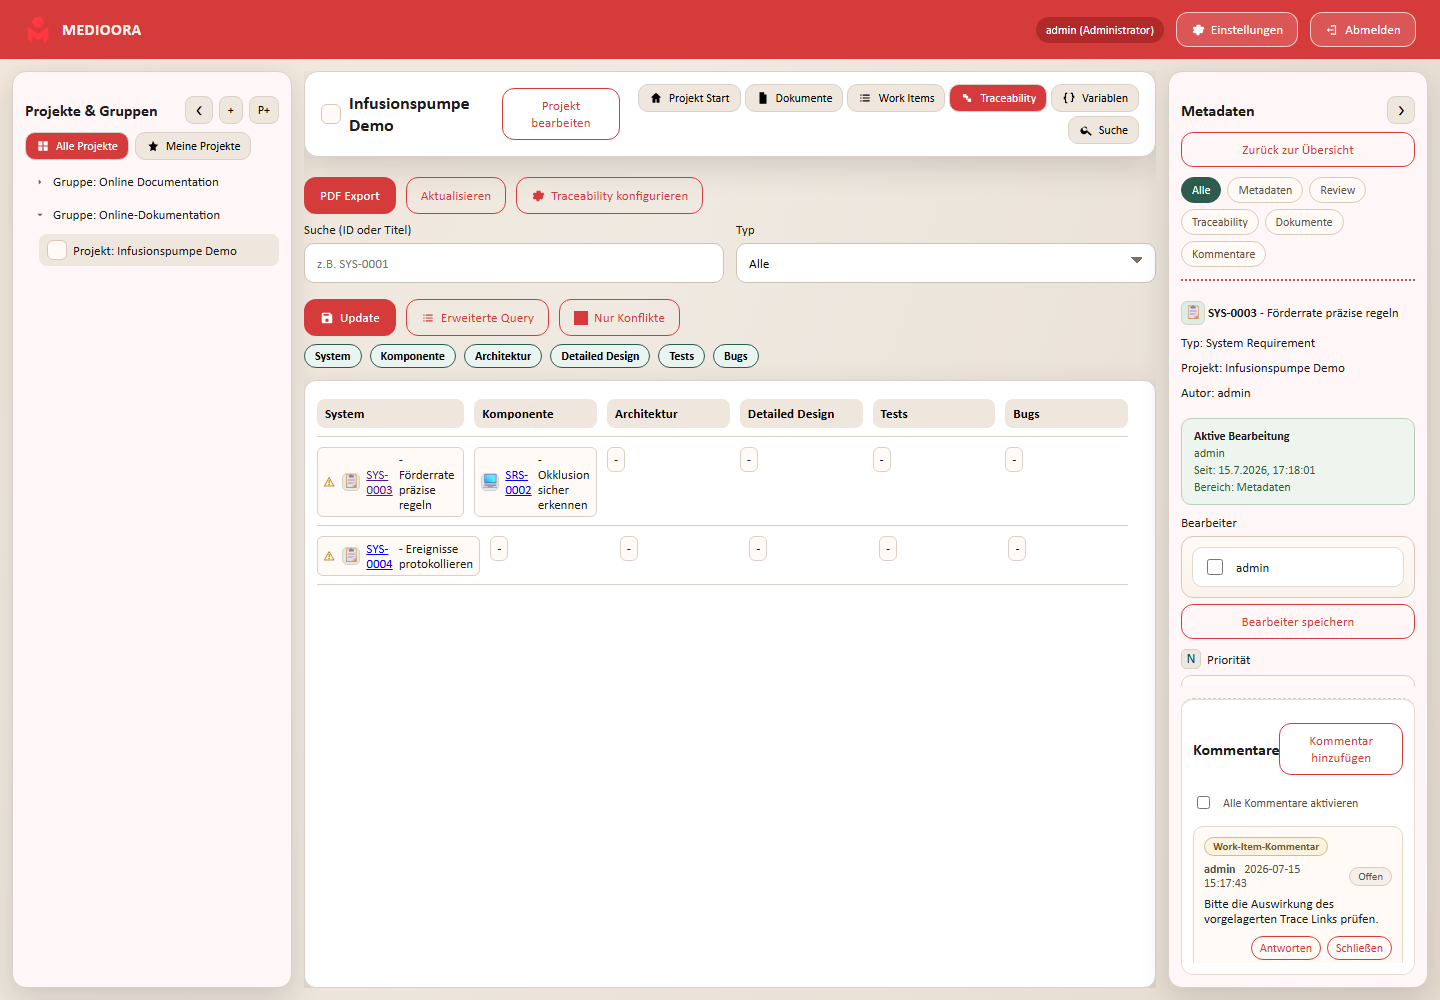1440x1000 pixels.
Task: Log out with the Abmelden button
Action: (1363, 30)
